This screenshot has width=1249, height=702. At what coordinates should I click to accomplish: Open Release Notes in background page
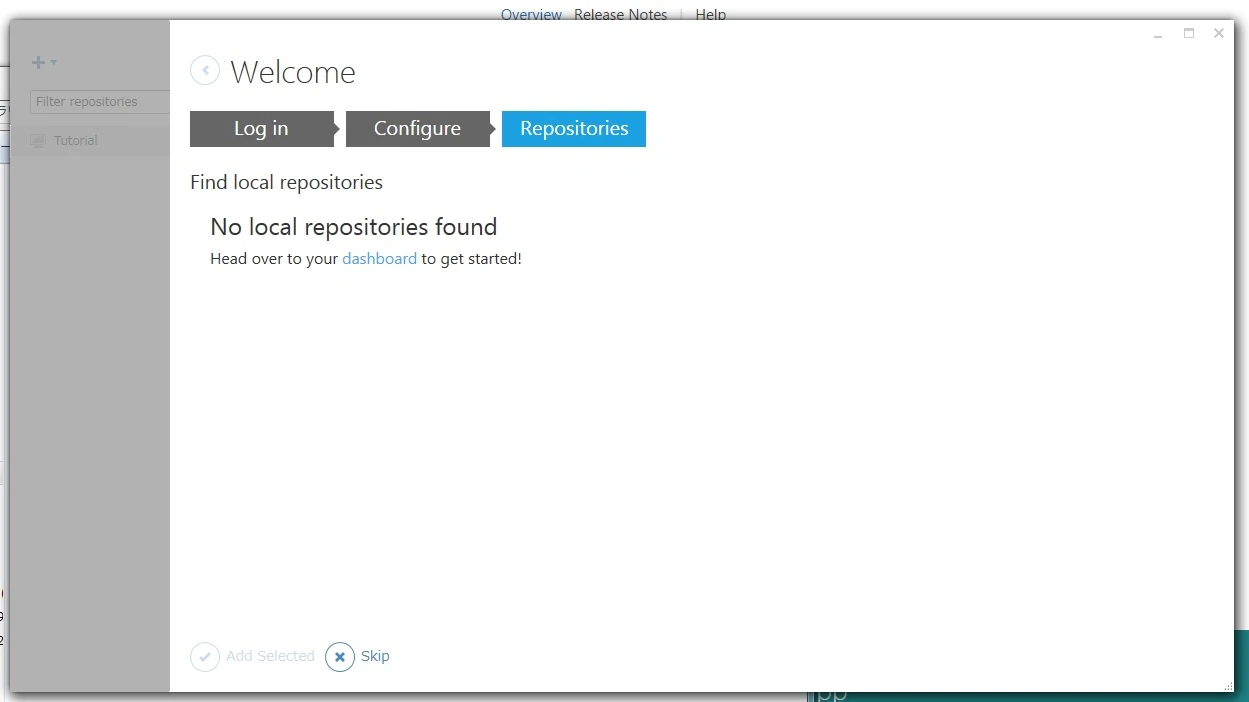pos(620,15)
